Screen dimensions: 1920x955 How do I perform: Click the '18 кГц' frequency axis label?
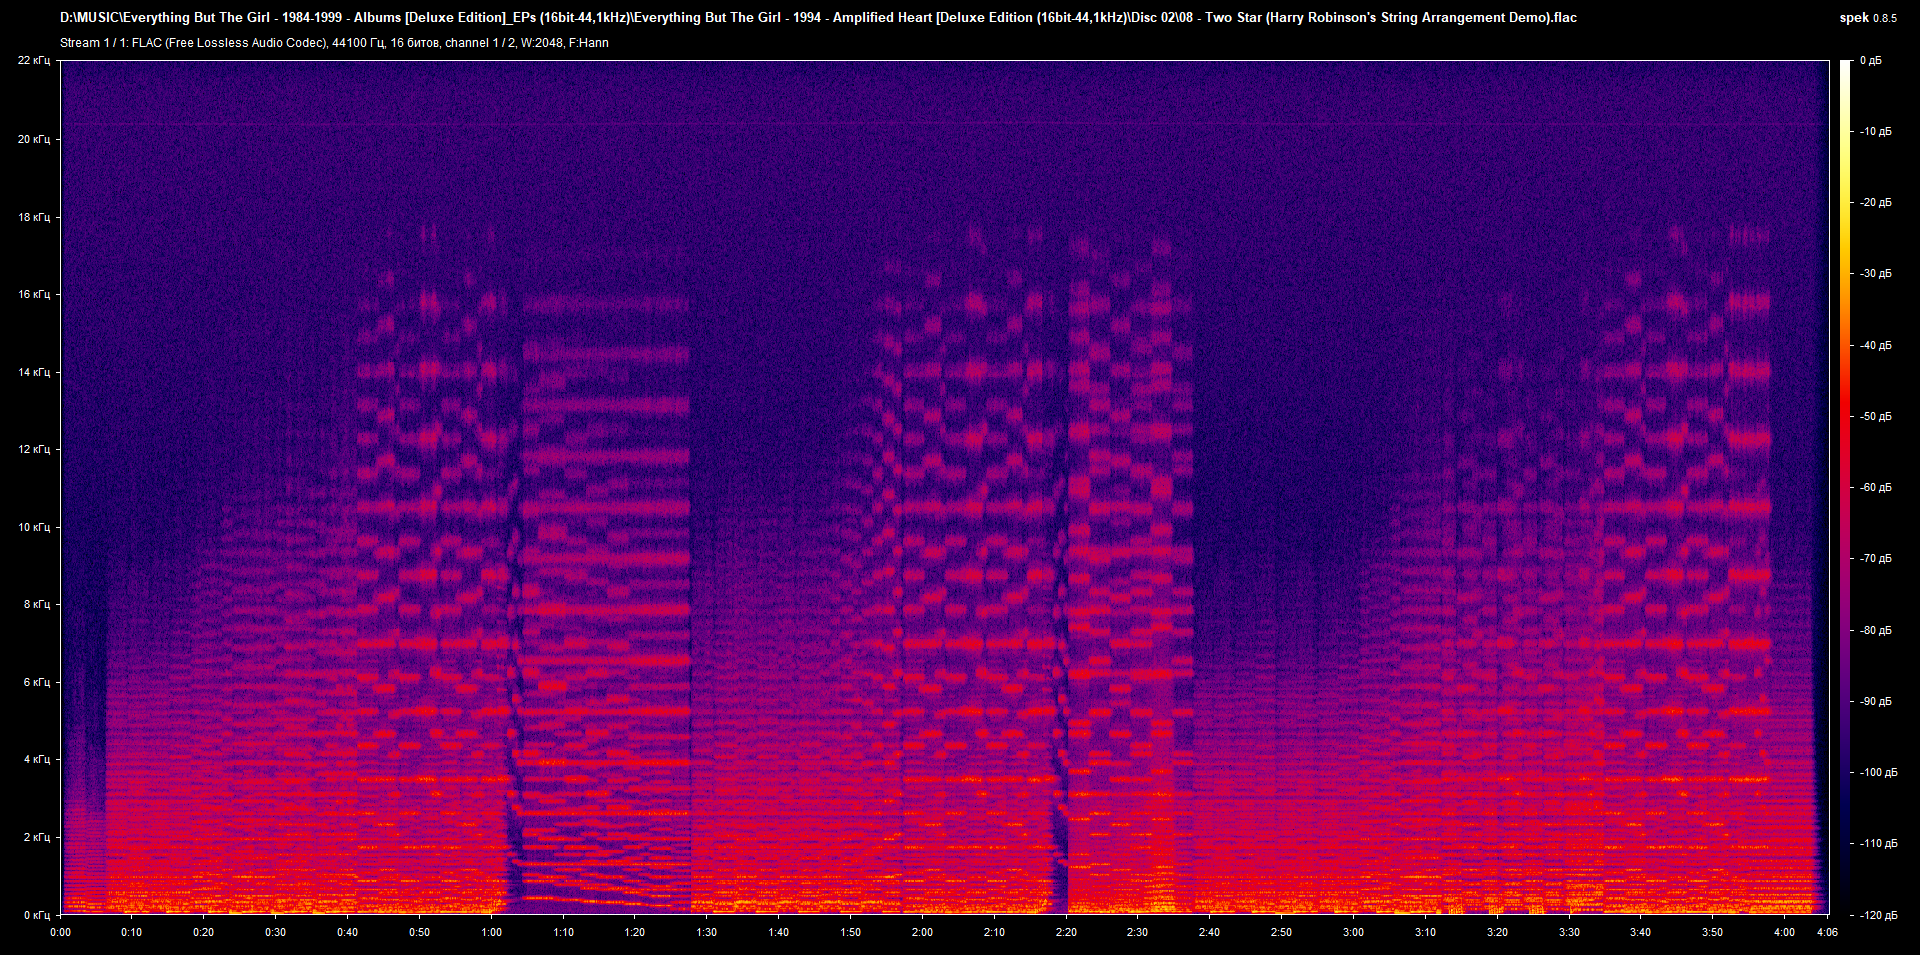click(34, 217)
